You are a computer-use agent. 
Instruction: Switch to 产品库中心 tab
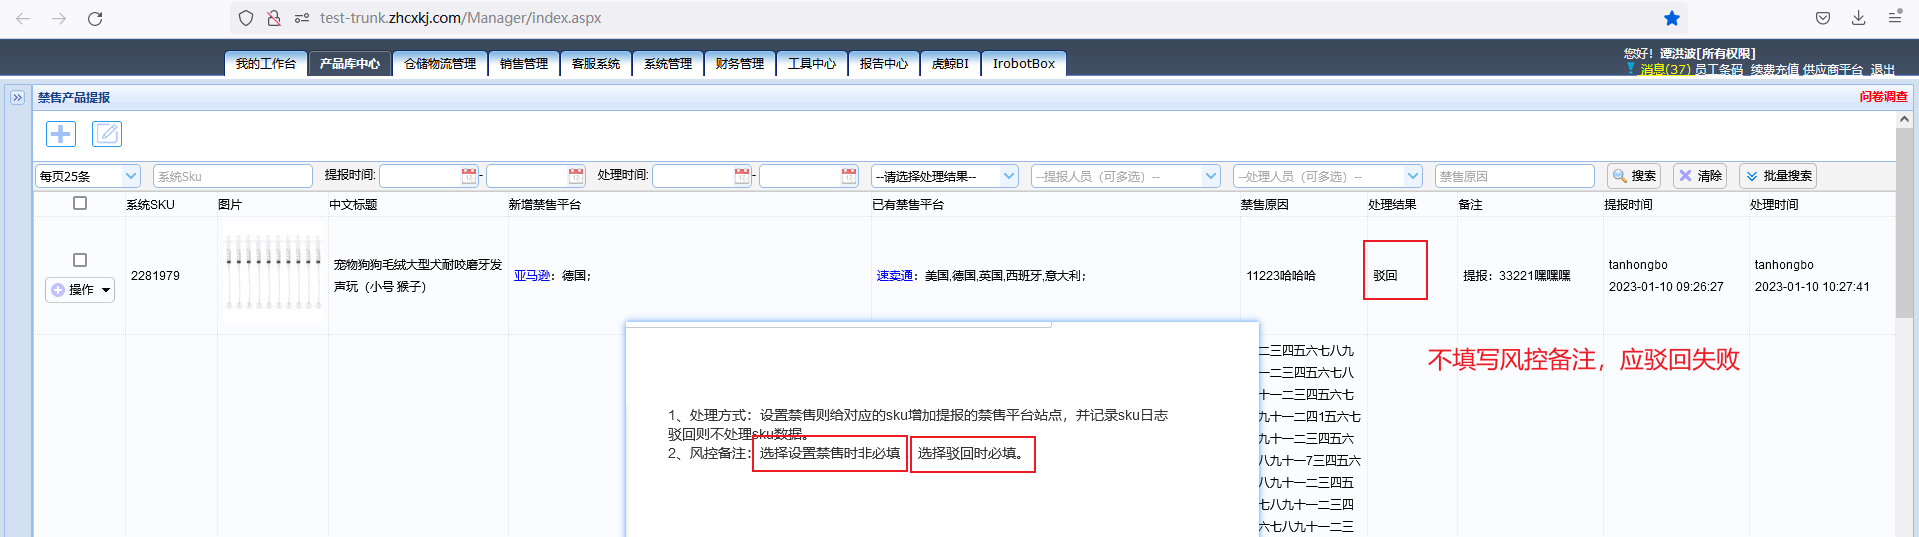[x=350, y=63]
